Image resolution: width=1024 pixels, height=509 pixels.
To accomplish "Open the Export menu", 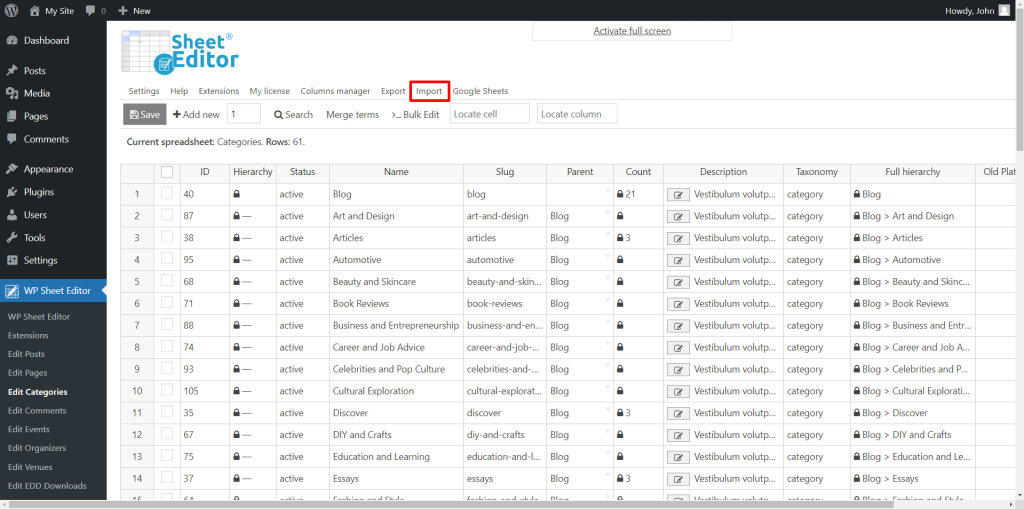I will pyautogui.click(x=393, y=91).
